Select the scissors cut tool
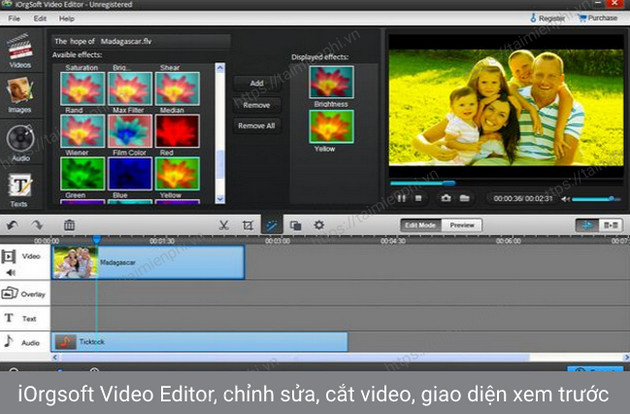Image resolution: width=630 pixels, height=414 pixels. [x=224, y=225]
